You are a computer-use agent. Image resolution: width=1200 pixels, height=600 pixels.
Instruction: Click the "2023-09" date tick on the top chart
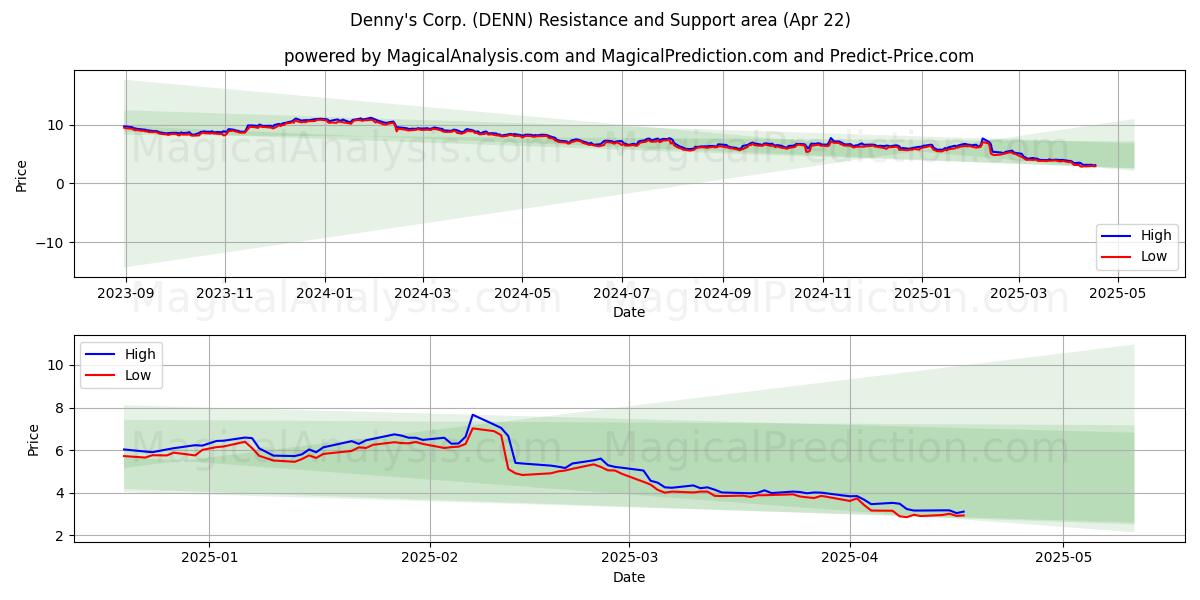coord(126,295)
